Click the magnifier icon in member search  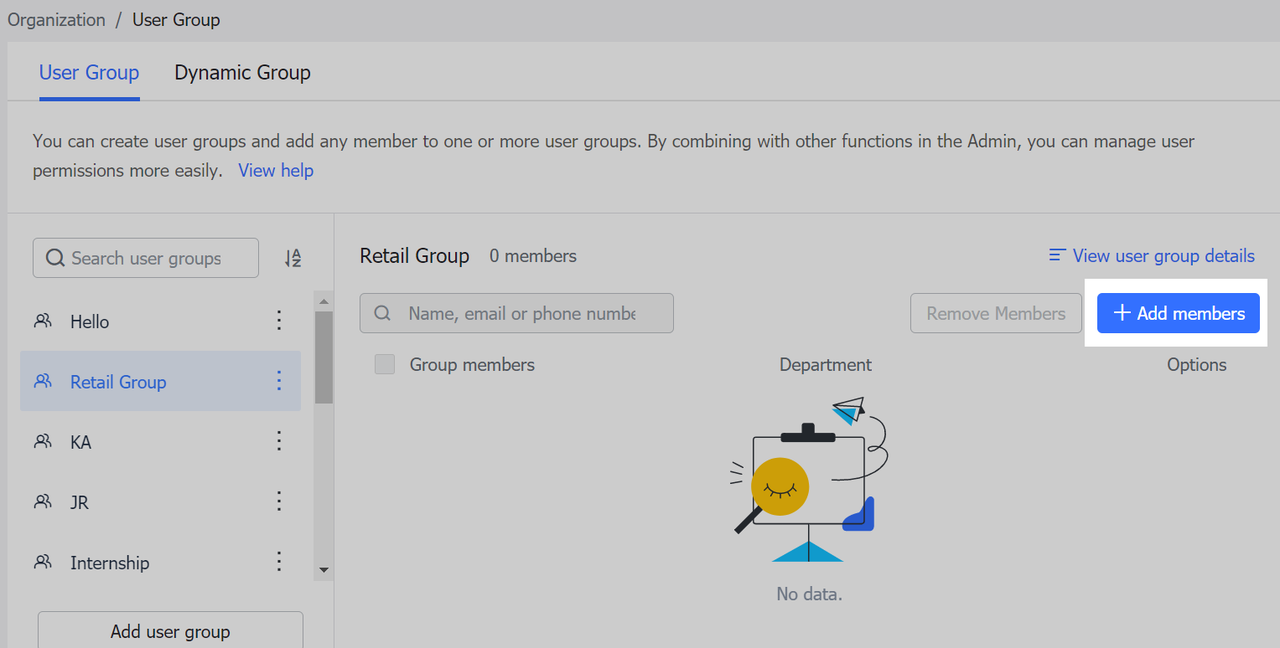[x=382, y=313]
